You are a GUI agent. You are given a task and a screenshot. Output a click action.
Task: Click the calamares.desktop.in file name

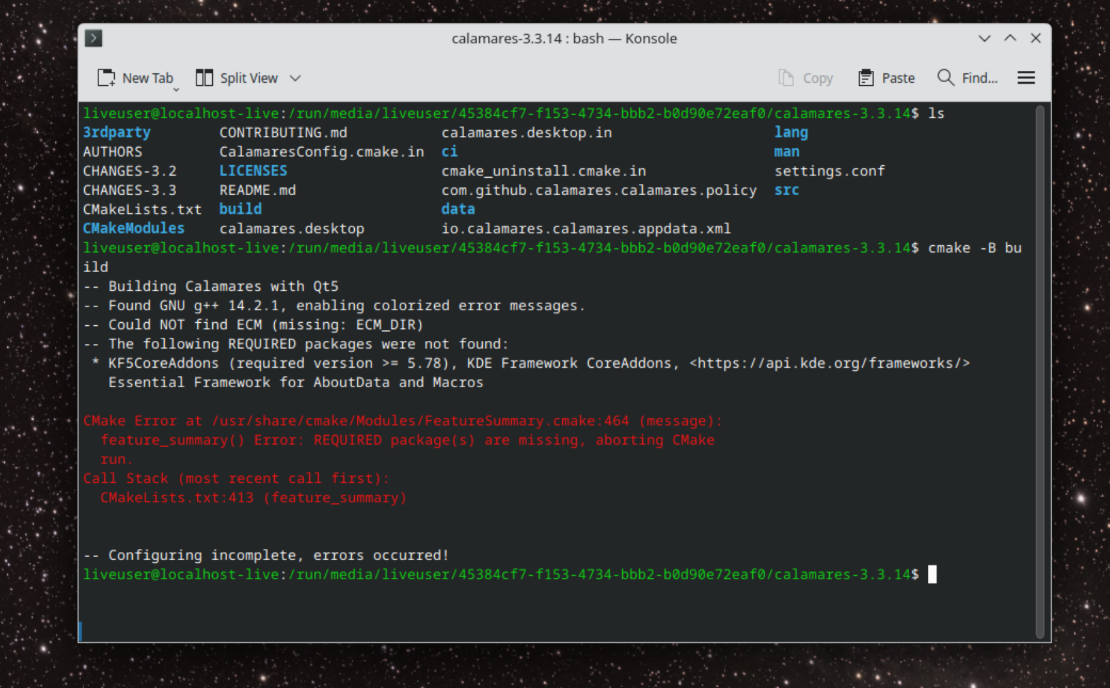pyautogui.click(x=527, y=132)
